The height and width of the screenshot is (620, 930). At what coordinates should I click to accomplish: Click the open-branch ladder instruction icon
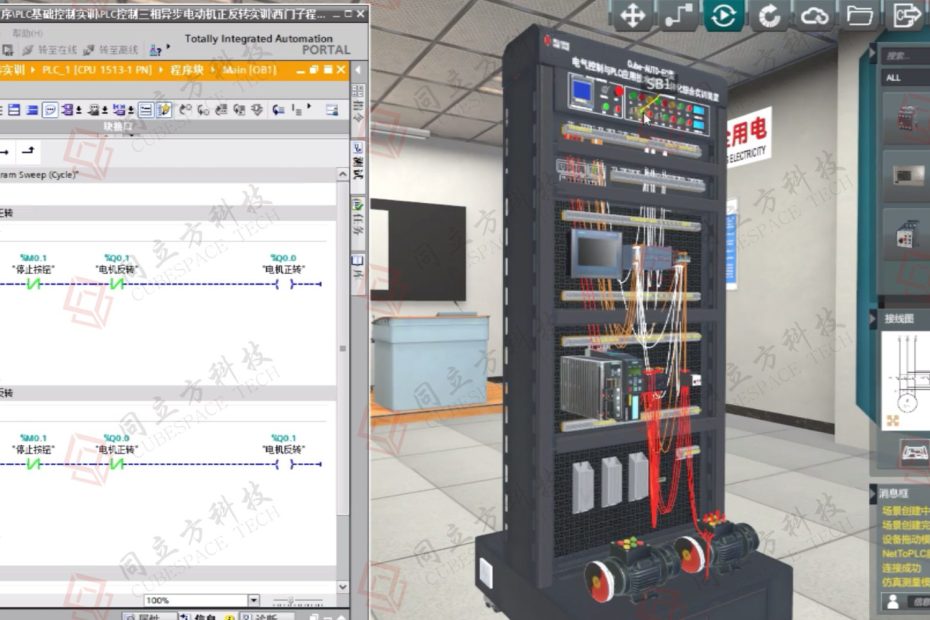[28, 151]
